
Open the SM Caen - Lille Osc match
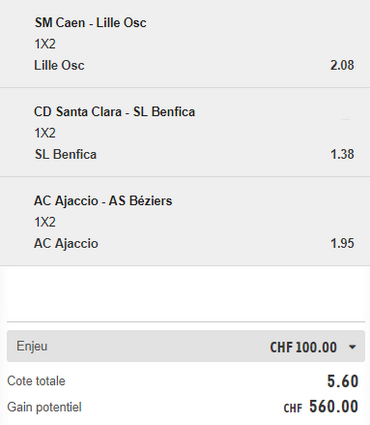tap(90, 23)
